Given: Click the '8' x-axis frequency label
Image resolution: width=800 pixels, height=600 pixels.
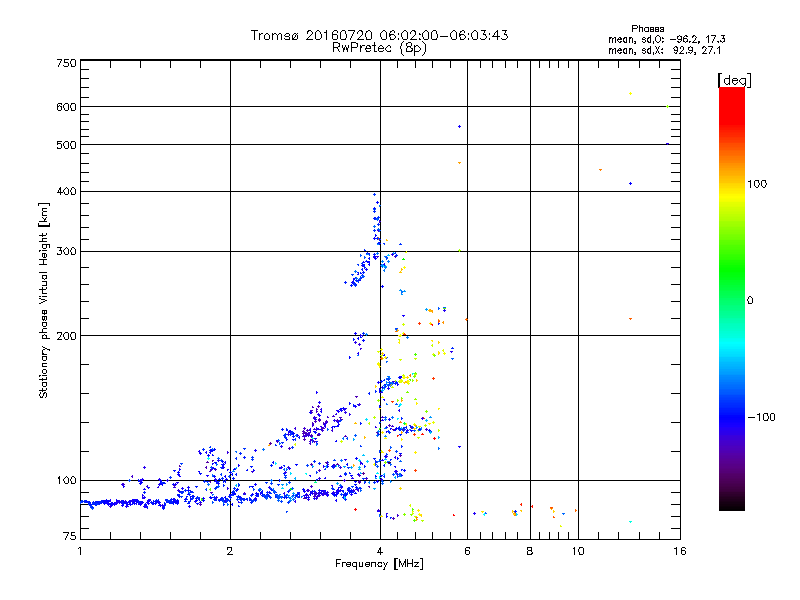Looking at the screenshot, I should 530,551.
